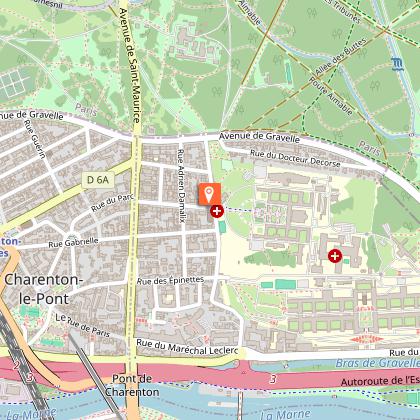Click the Rue du Maréchal Leclerc label
420x420 pixels.
tap(187, 347)
